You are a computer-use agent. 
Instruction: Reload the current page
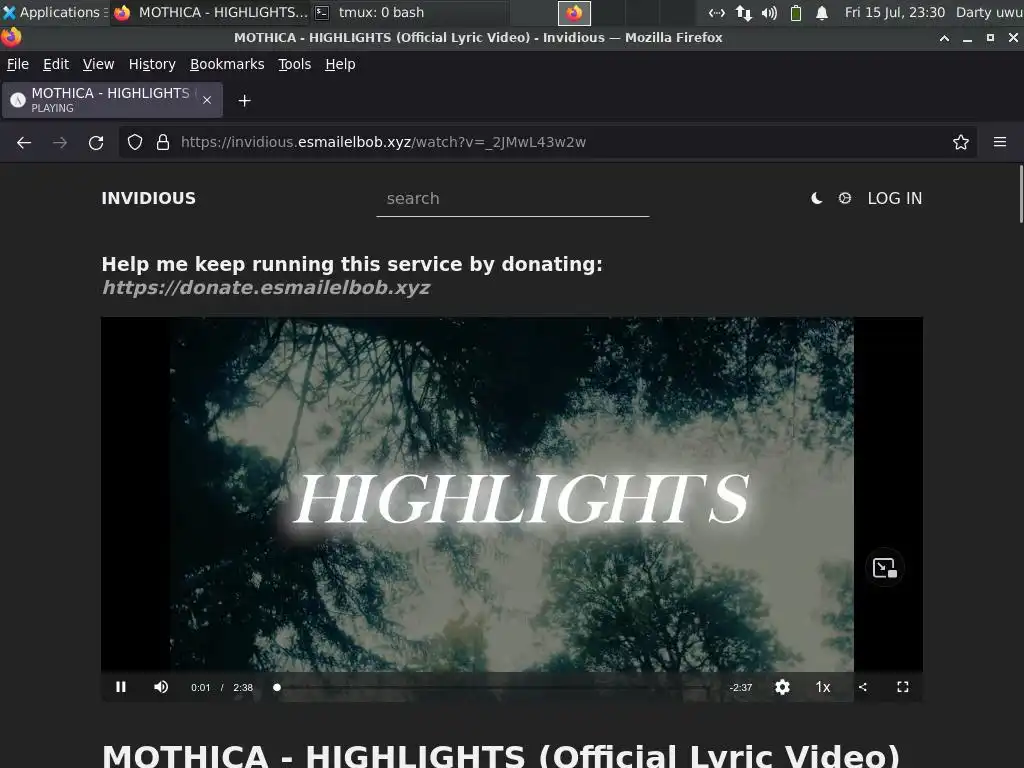point(96,142)
